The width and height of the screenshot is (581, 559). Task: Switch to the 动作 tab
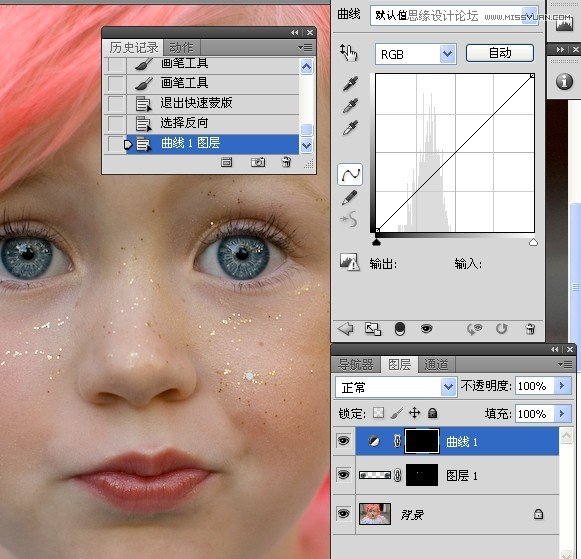(x=182, y=47)
